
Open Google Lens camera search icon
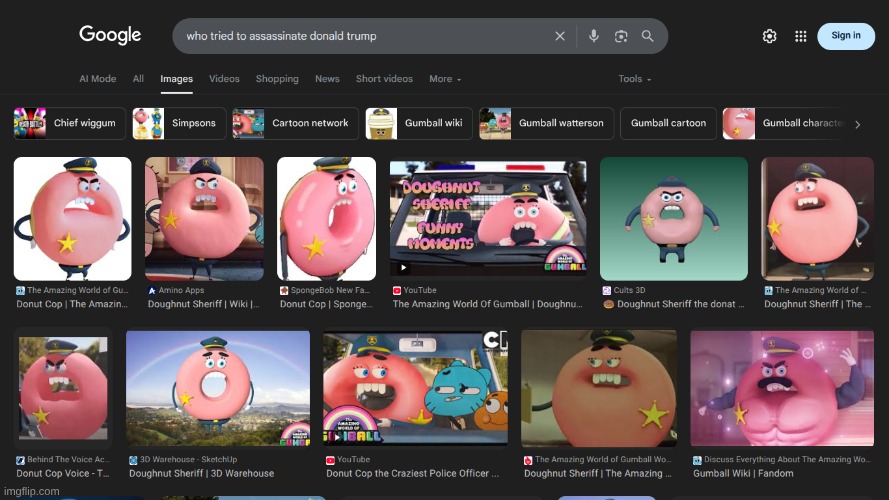[x=621, y=36]
